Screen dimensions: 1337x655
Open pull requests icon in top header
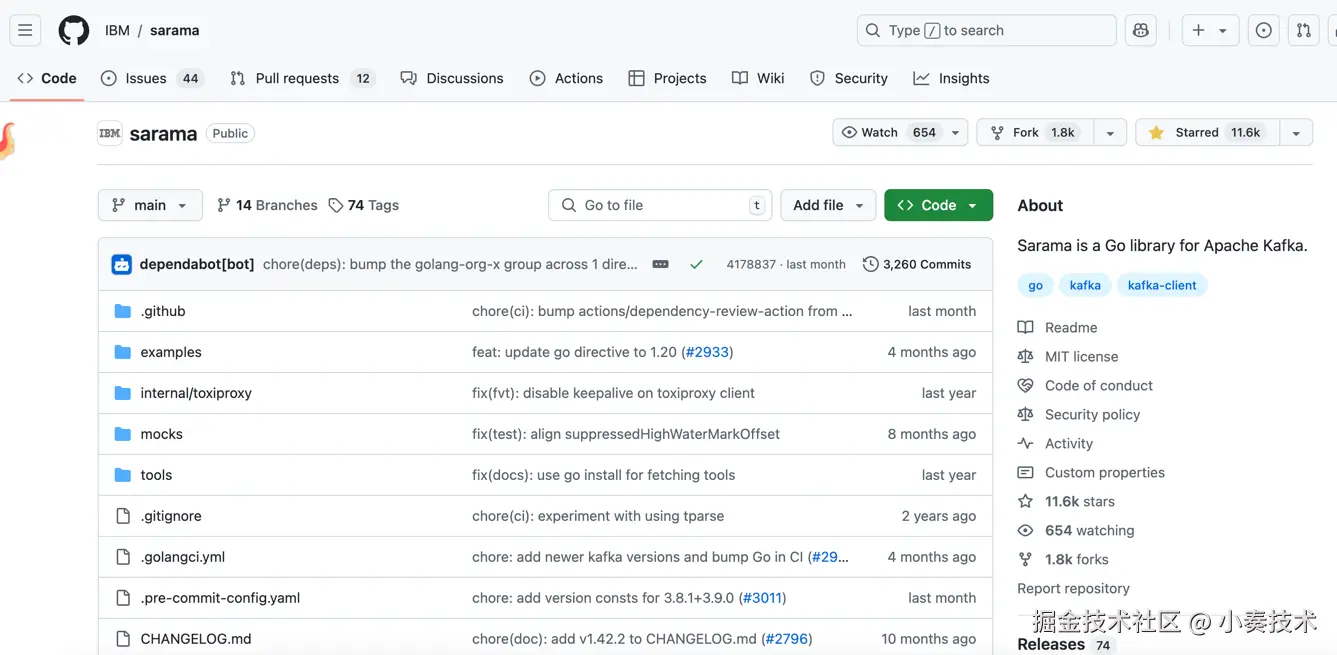1304,31
